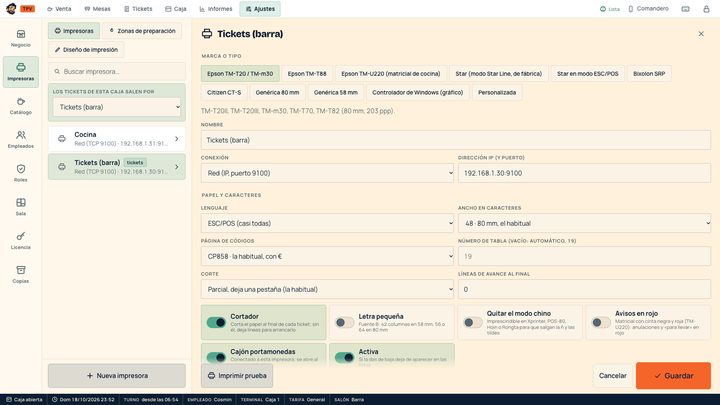Switch to Diseño de impresión subtab
The height and width of the screenshot is (405, 720).
(x=86, y=50)
